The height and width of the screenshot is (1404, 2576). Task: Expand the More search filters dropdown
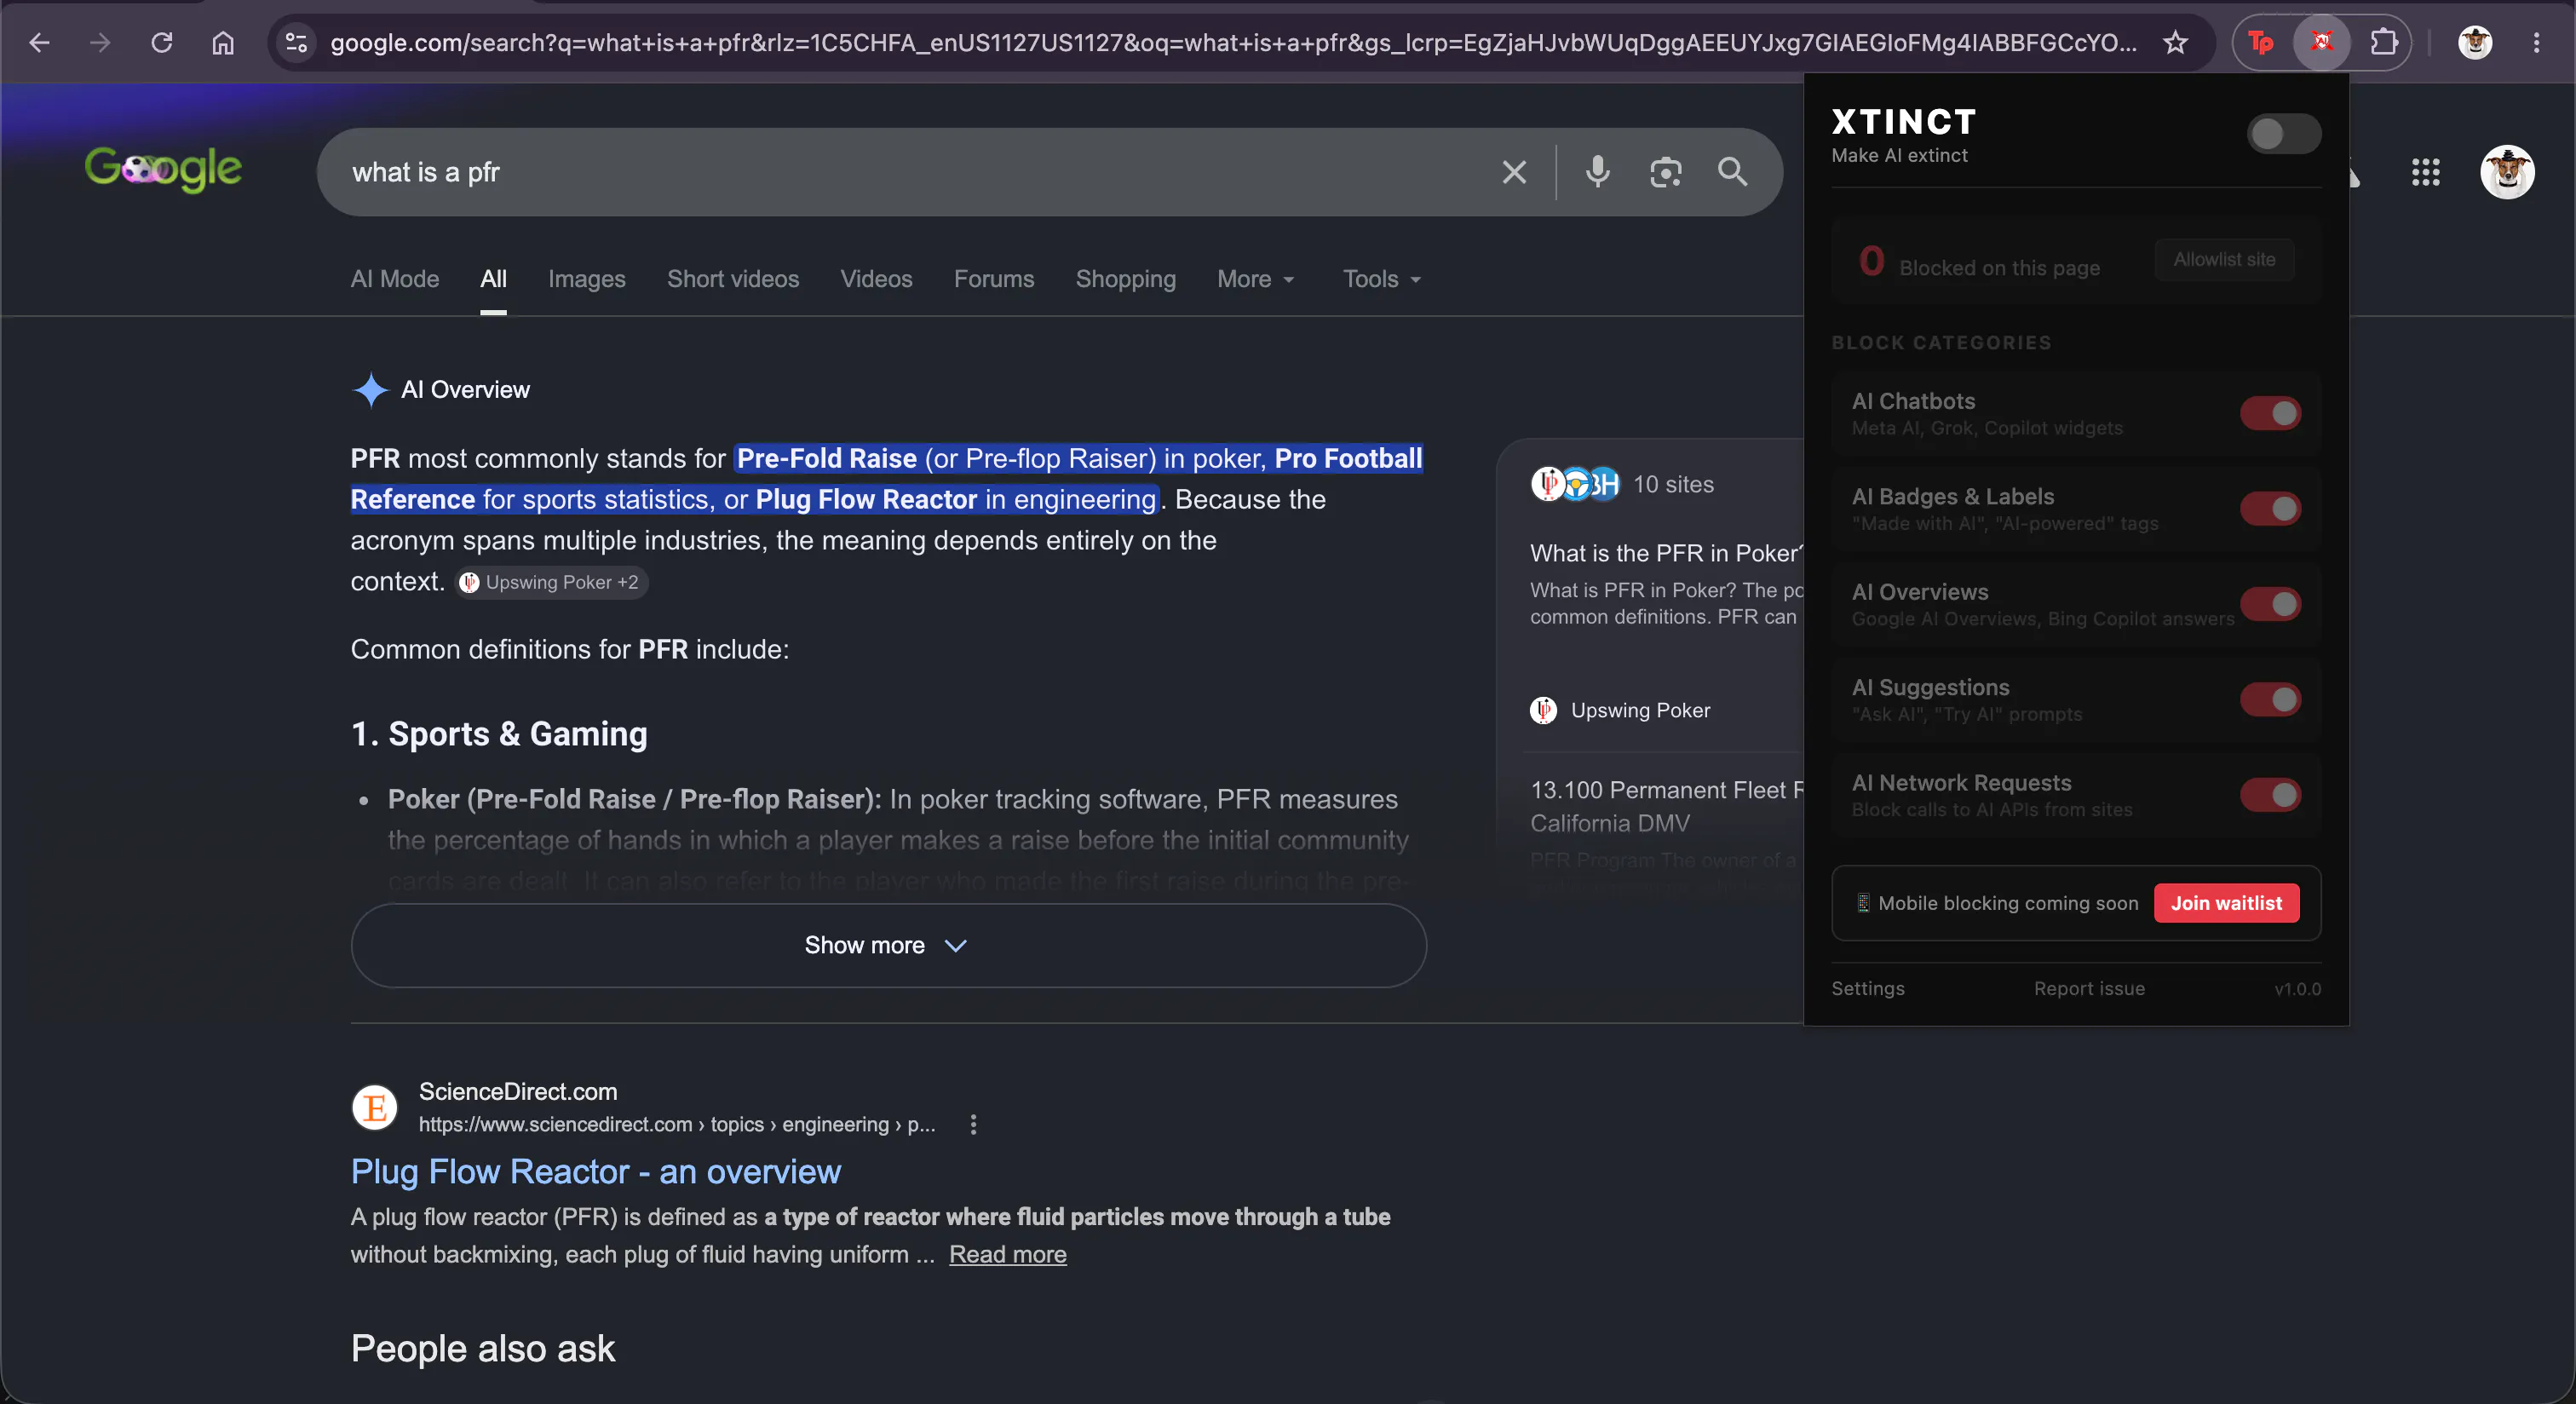pyautogui.click(x=1256, y=279)
